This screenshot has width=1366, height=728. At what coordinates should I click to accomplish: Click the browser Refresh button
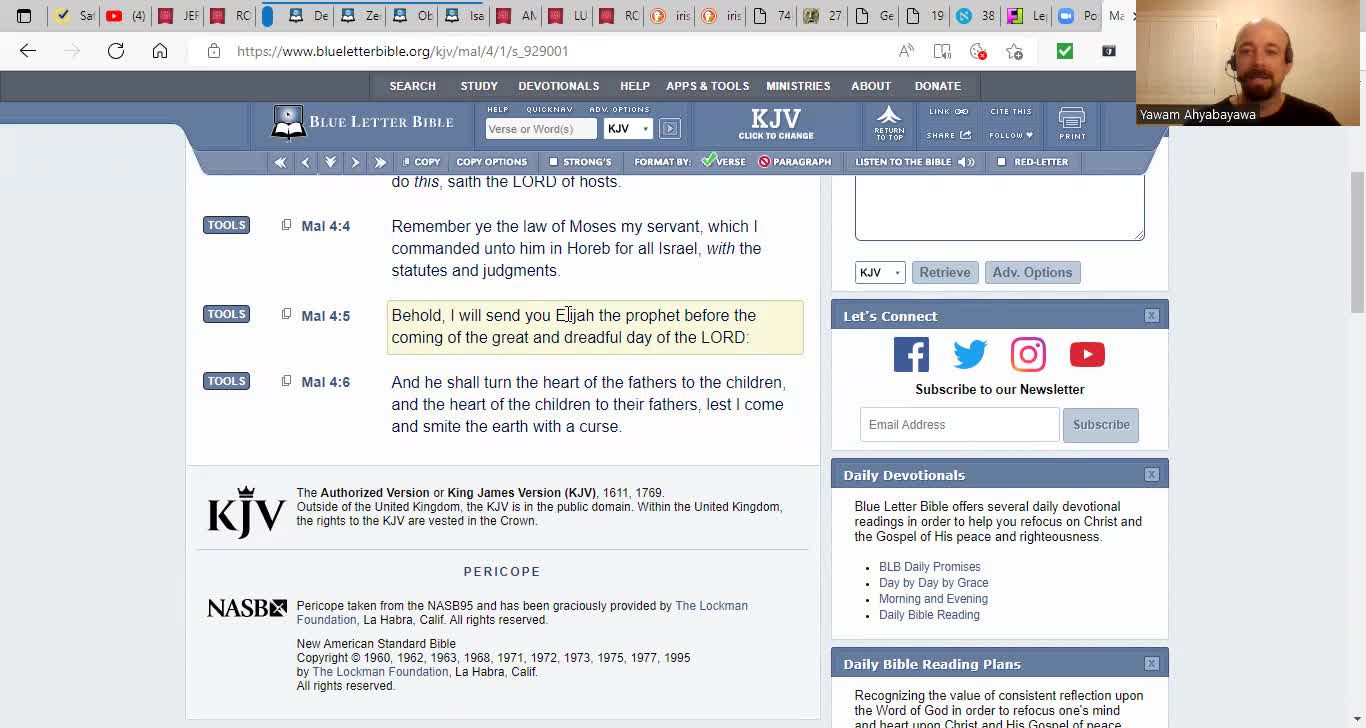pos(116,51)
